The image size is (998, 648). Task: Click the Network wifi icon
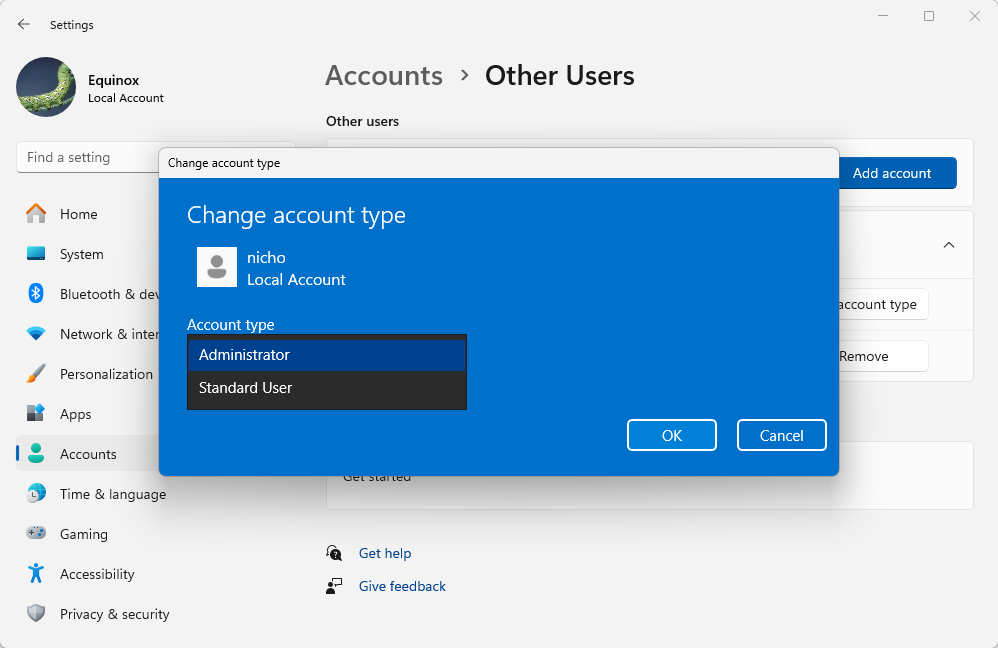[36, 334]
